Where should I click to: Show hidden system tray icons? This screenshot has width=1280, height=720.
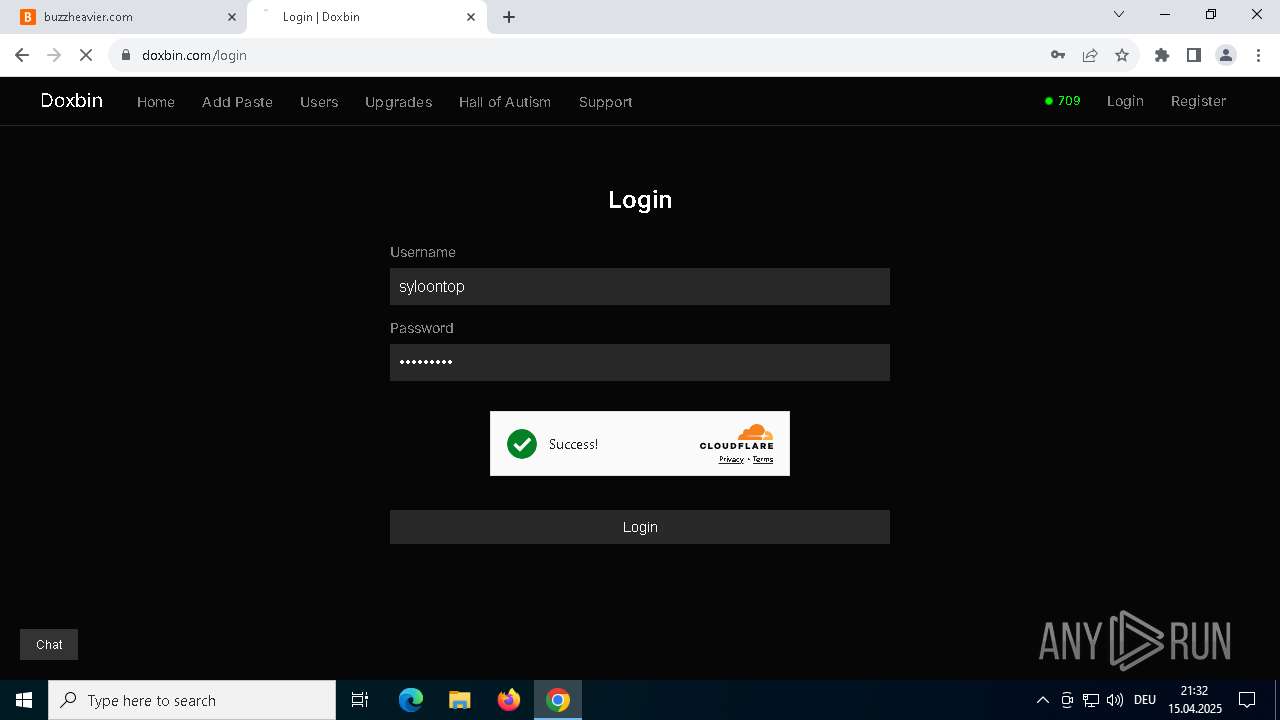tap(1042, 700)
